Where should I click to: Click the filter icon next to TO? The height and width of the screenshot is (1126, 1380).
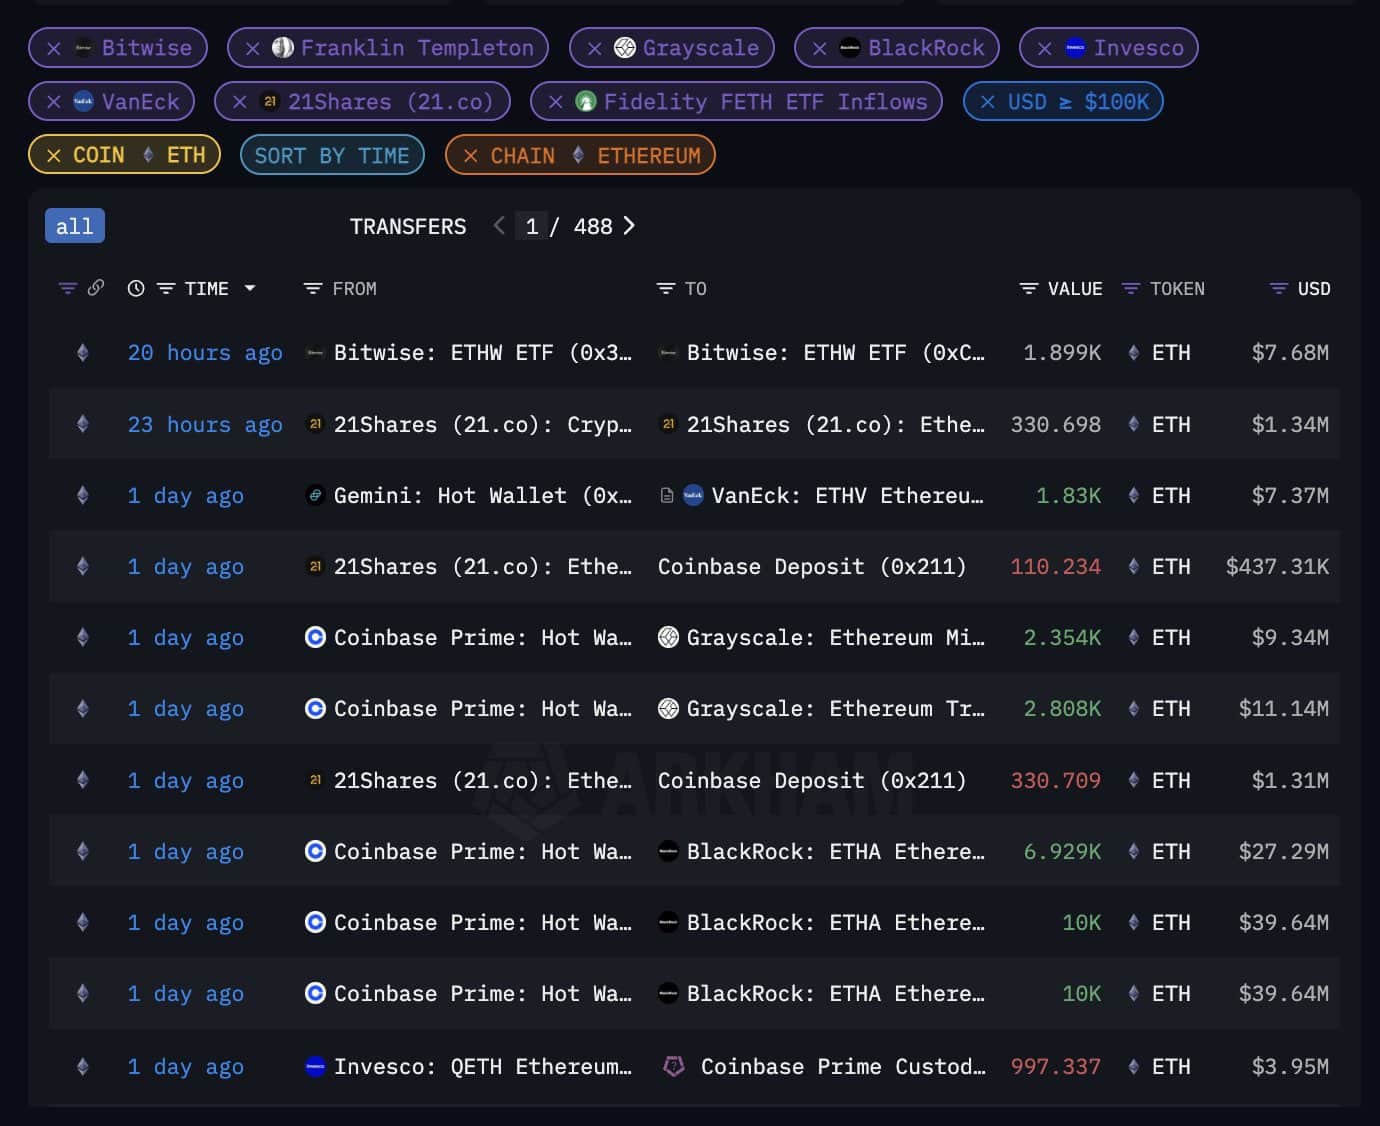pyautogui.click(x=665, y=289)
